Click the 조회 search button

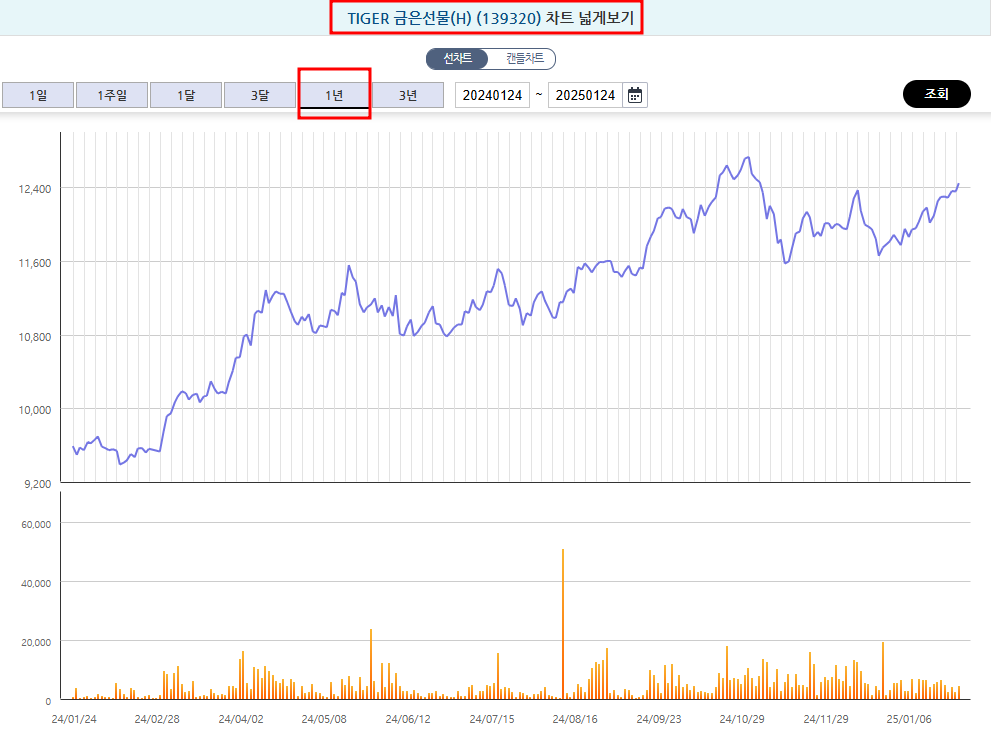point(937,94)
